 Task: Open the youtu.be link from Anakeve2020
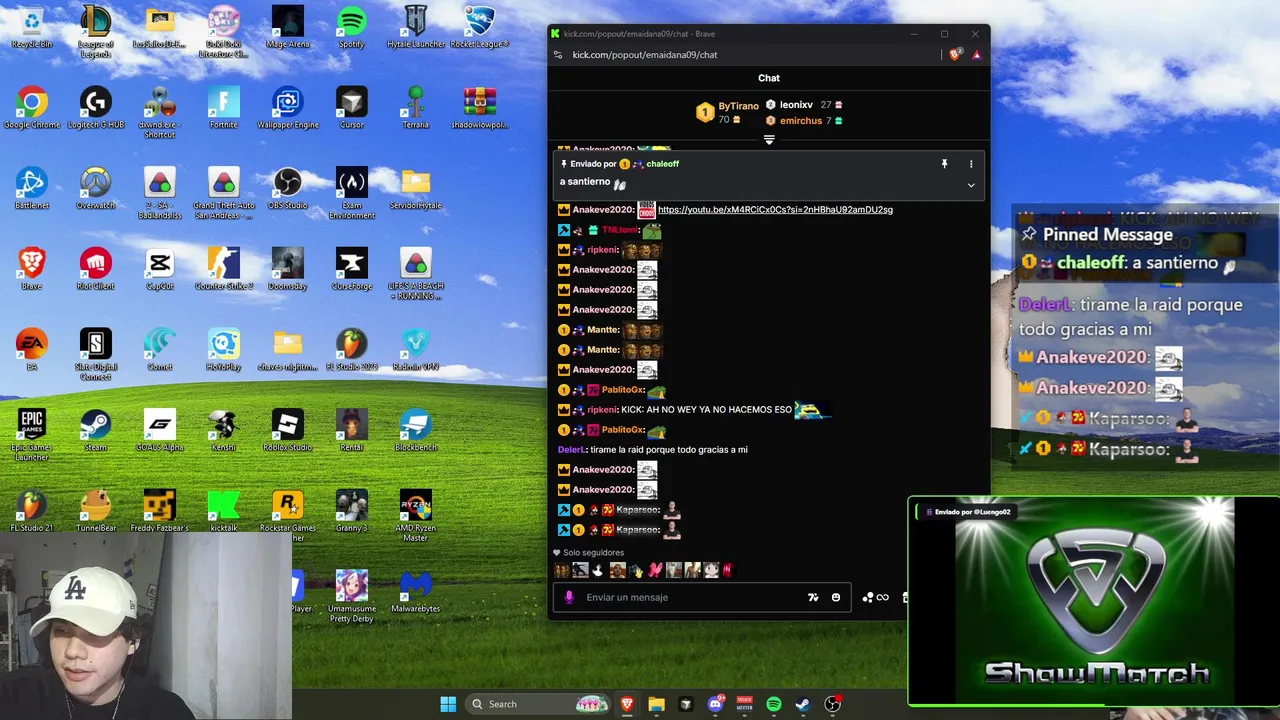point(775,210)
